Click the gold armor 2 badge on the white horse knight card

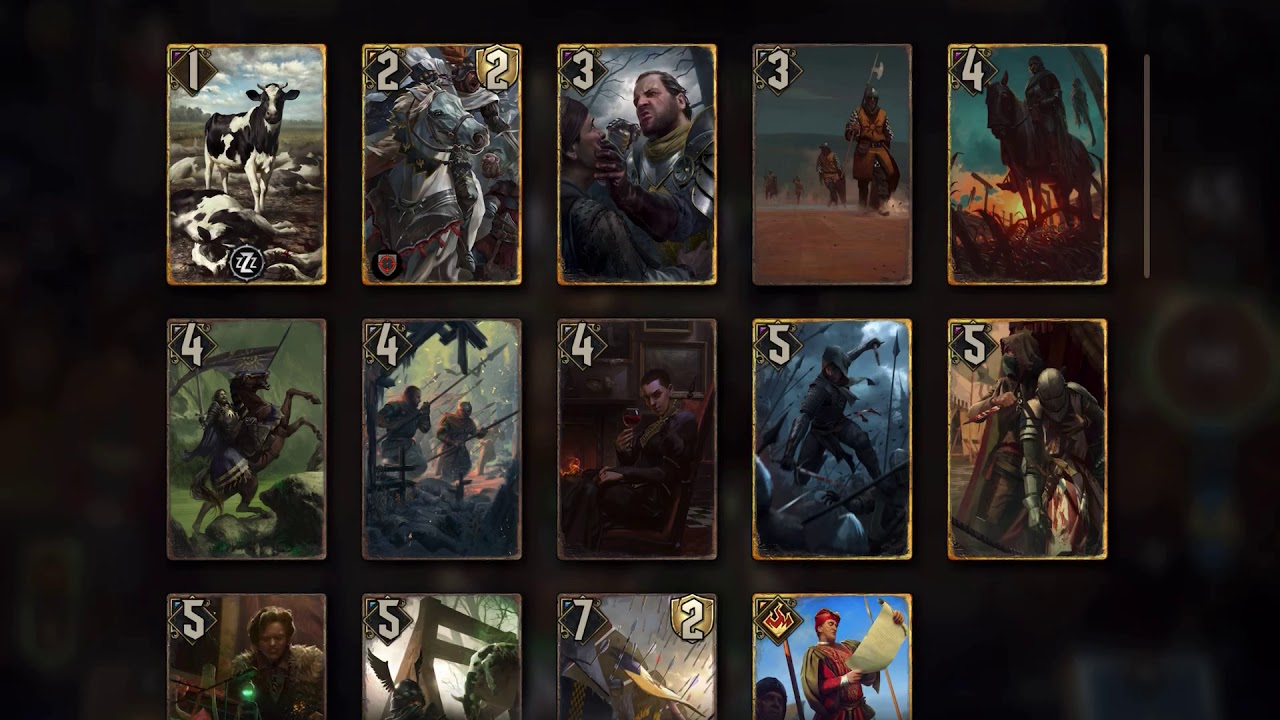tap(497, 68)
